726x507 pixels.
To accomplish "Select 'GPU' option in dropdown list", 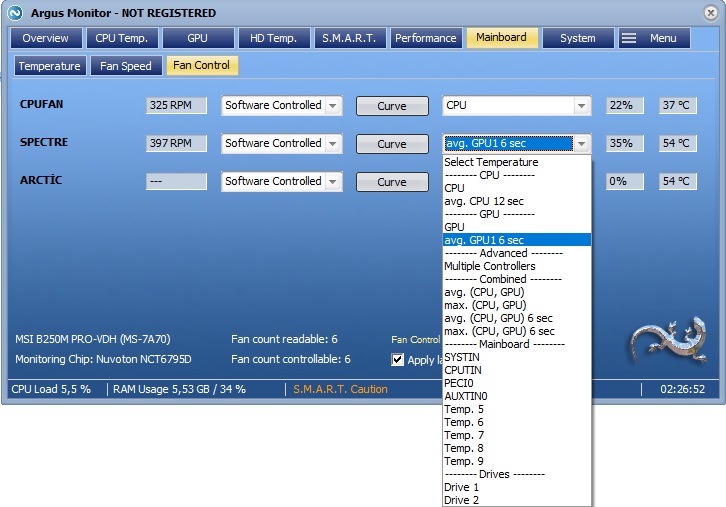I will (x=517, y=227).
